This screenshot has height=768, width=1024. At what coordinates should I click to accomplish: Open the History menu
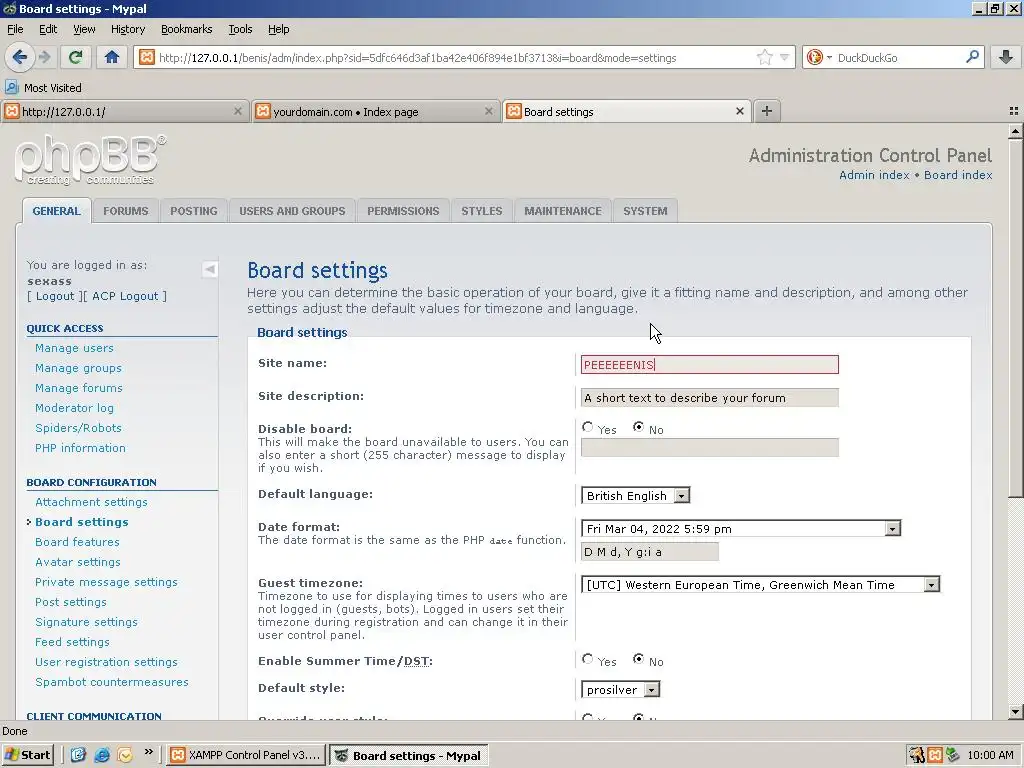coord(128,29)
